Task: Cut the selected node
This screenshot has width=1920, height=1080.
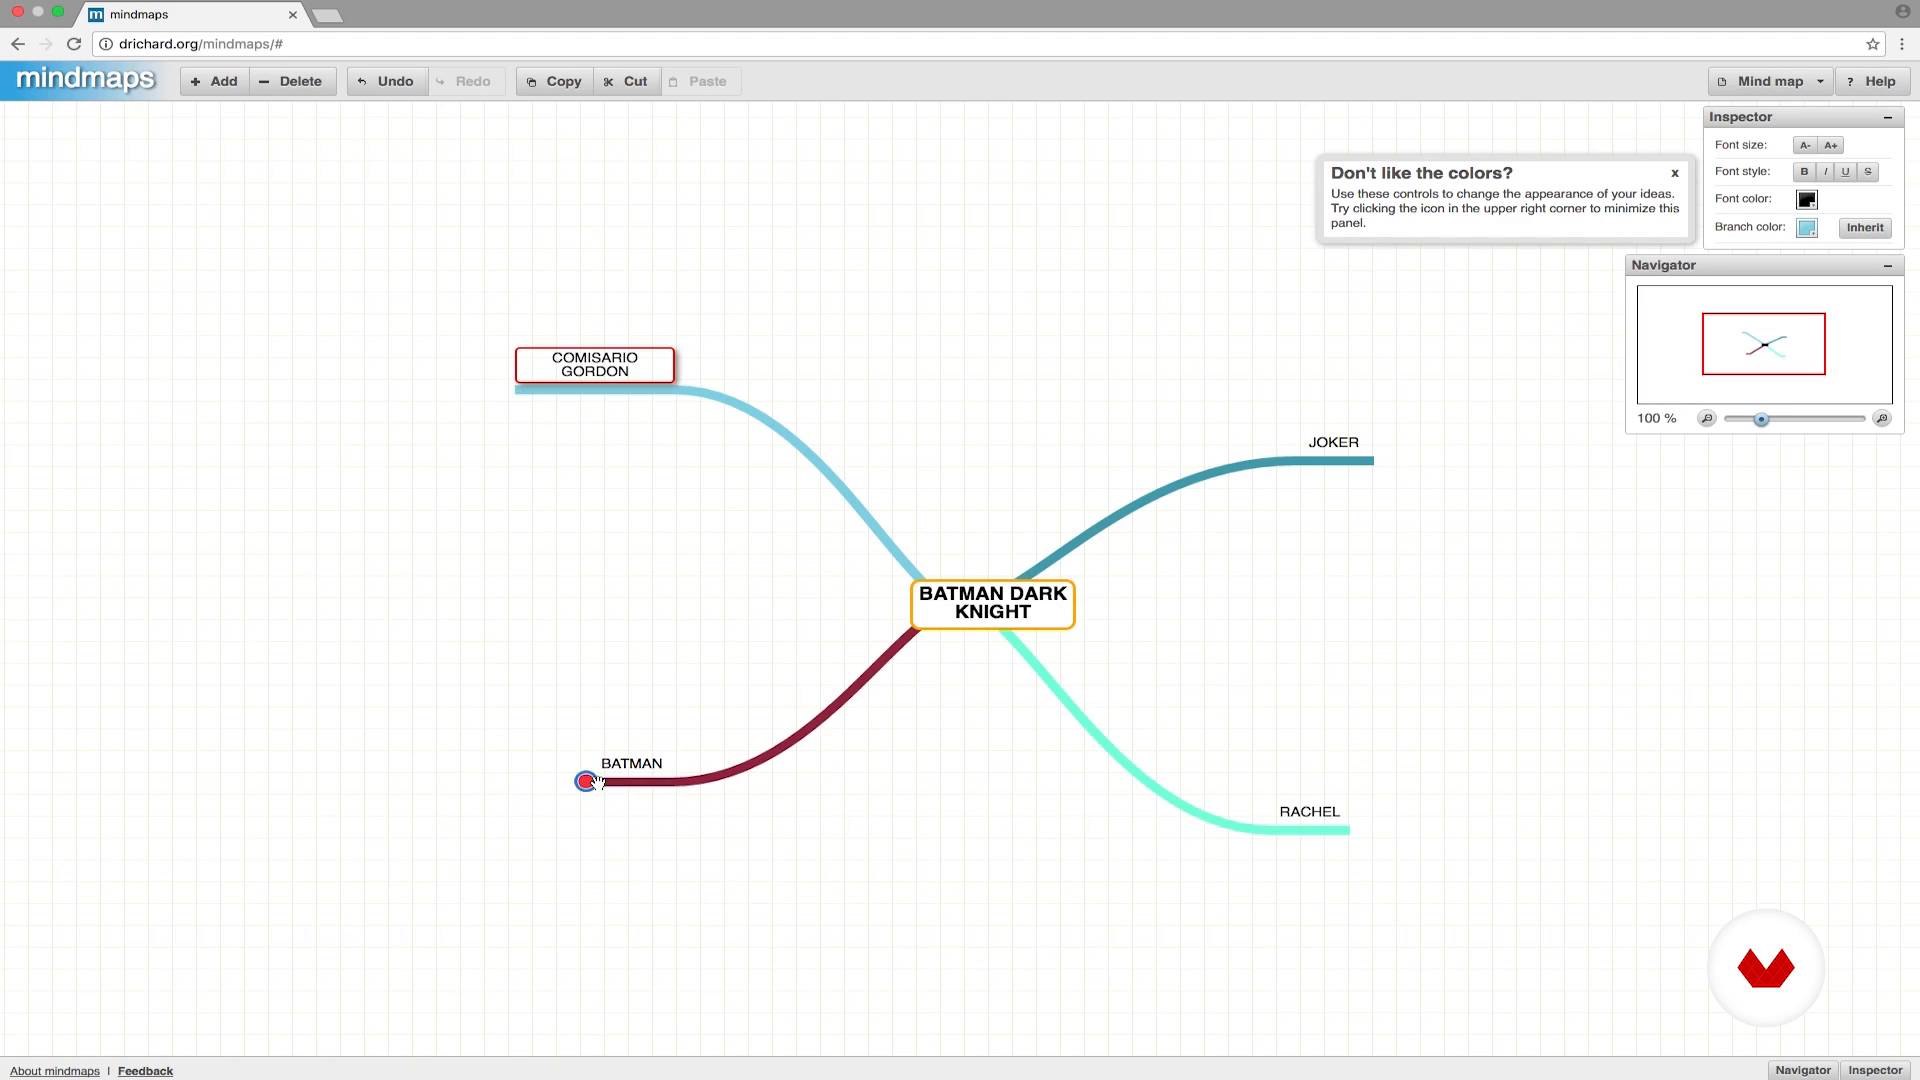Action: [x=627, y=81]
